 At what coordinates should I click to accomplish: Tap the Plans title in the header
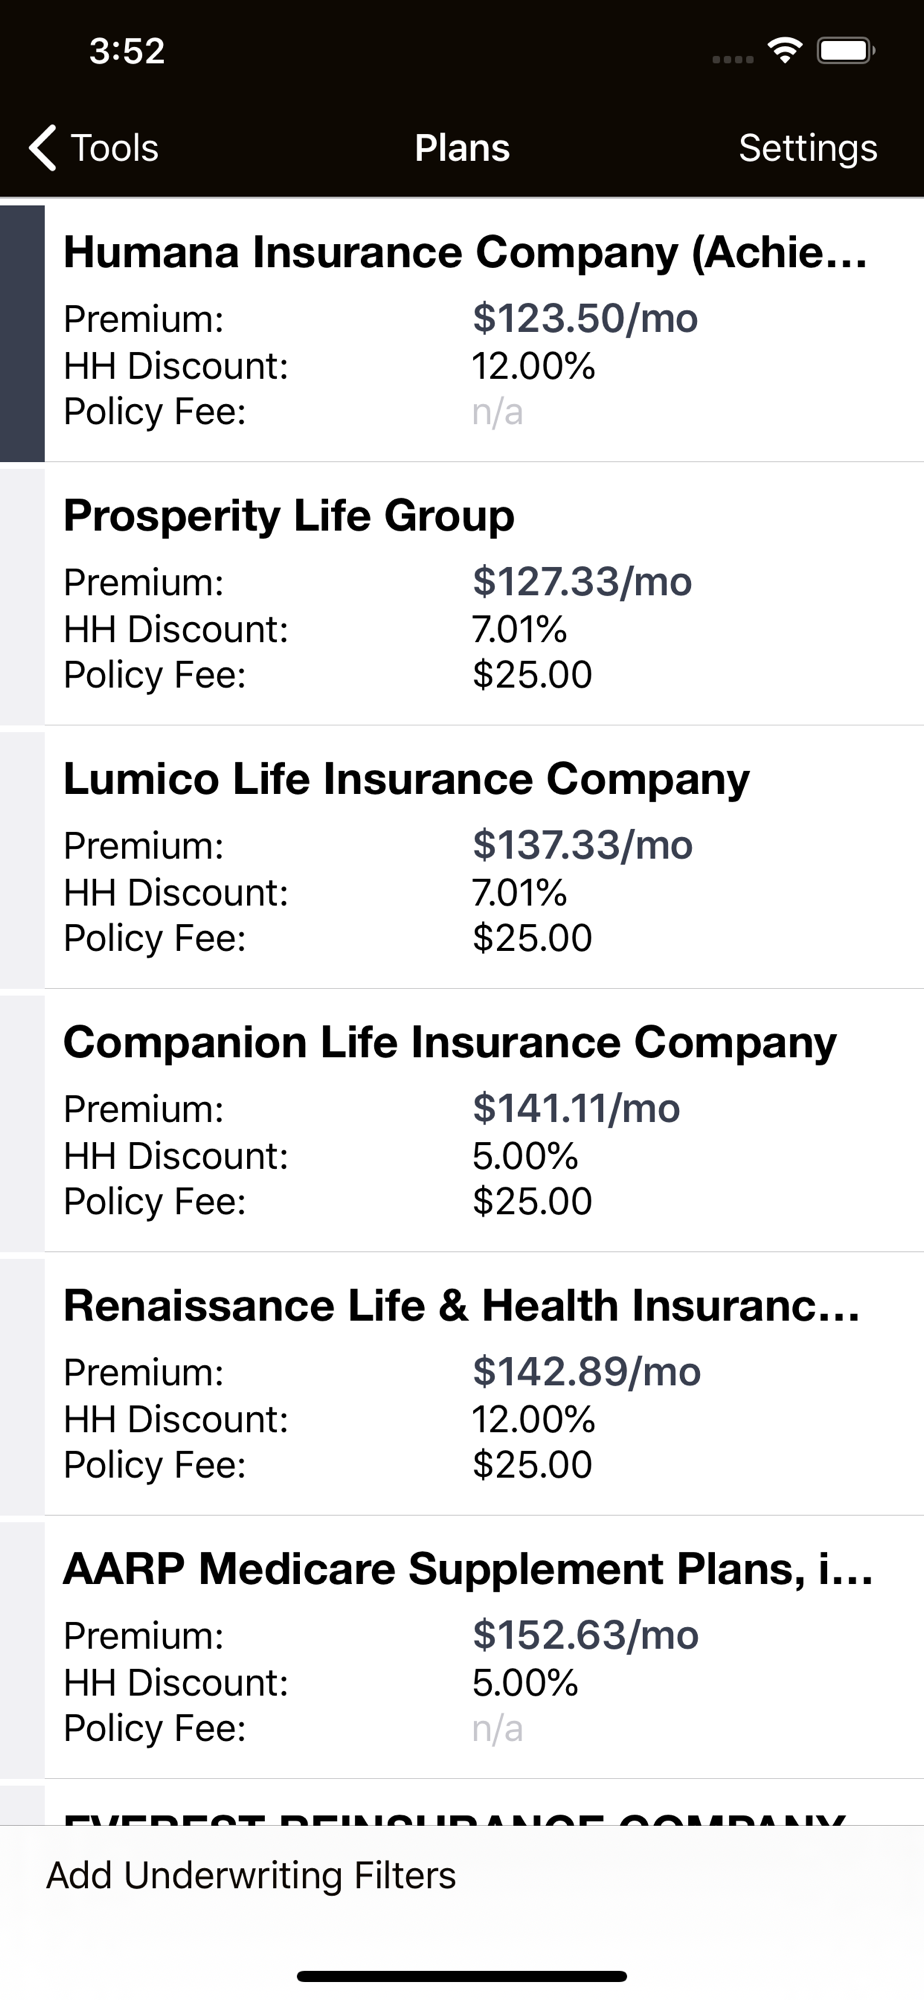pyautogui.click(x=462, y=148)
